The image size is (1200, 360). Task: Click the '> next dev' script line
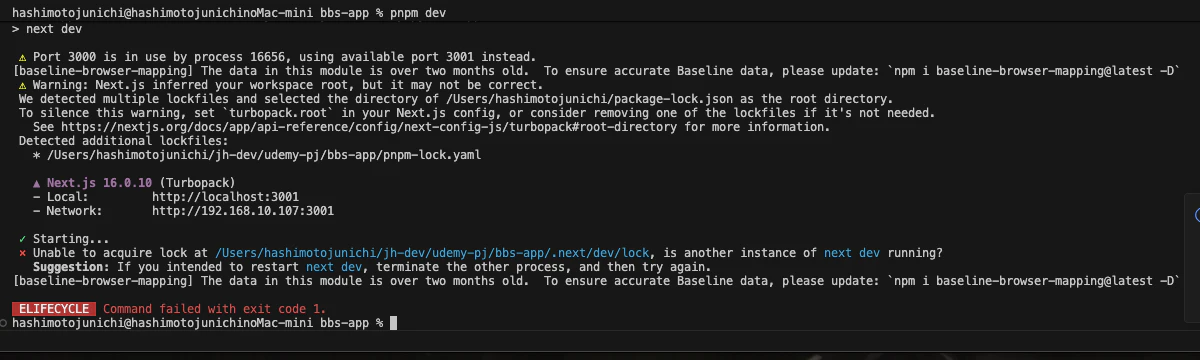(47, 29)
